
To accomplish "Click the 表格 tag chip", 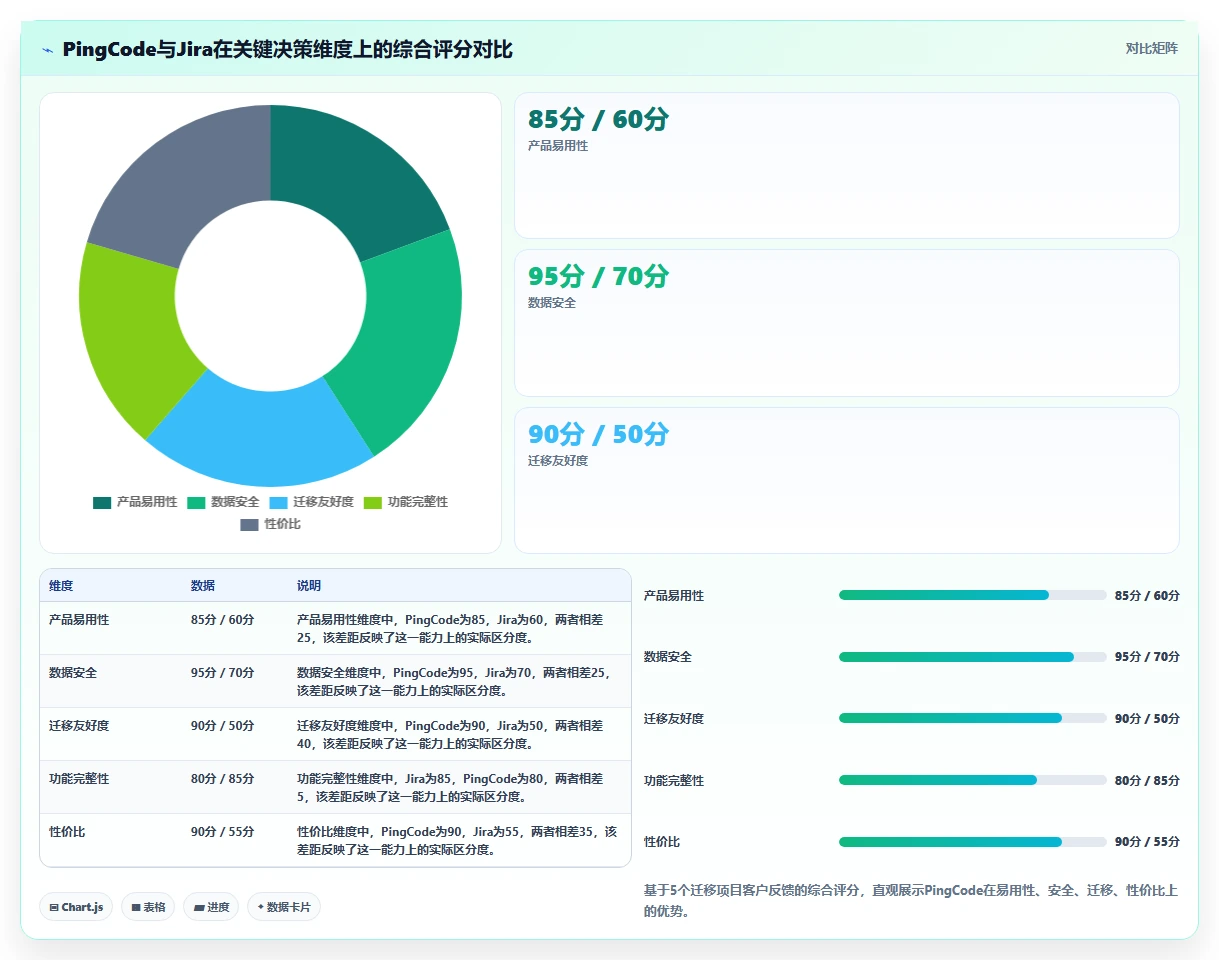I will pos(148,907).
